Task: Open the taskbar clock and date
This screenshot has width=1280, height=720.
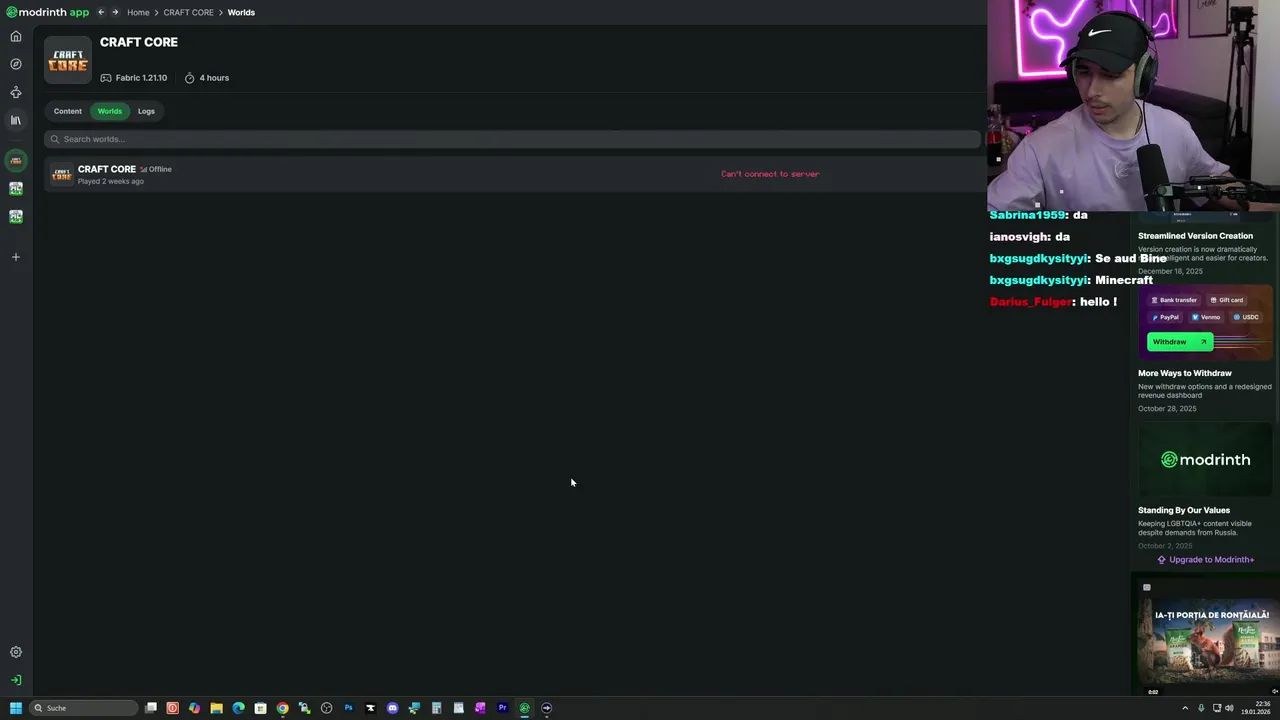Action: pyautogui.click(x=1256, y=708)
